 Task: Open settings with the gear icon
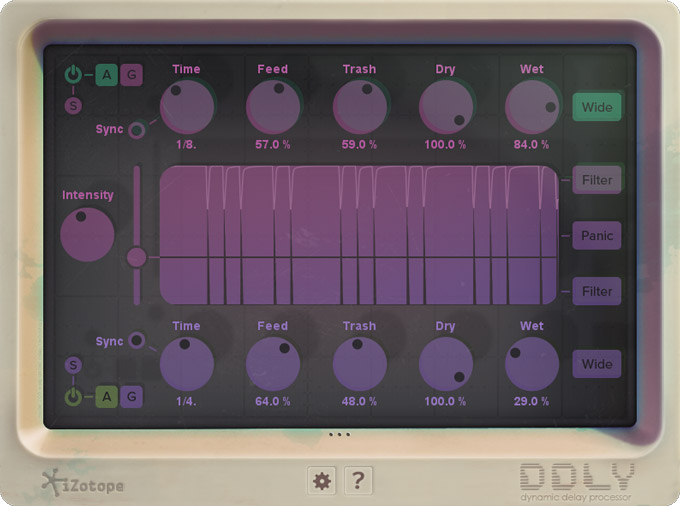pos(321,480)
